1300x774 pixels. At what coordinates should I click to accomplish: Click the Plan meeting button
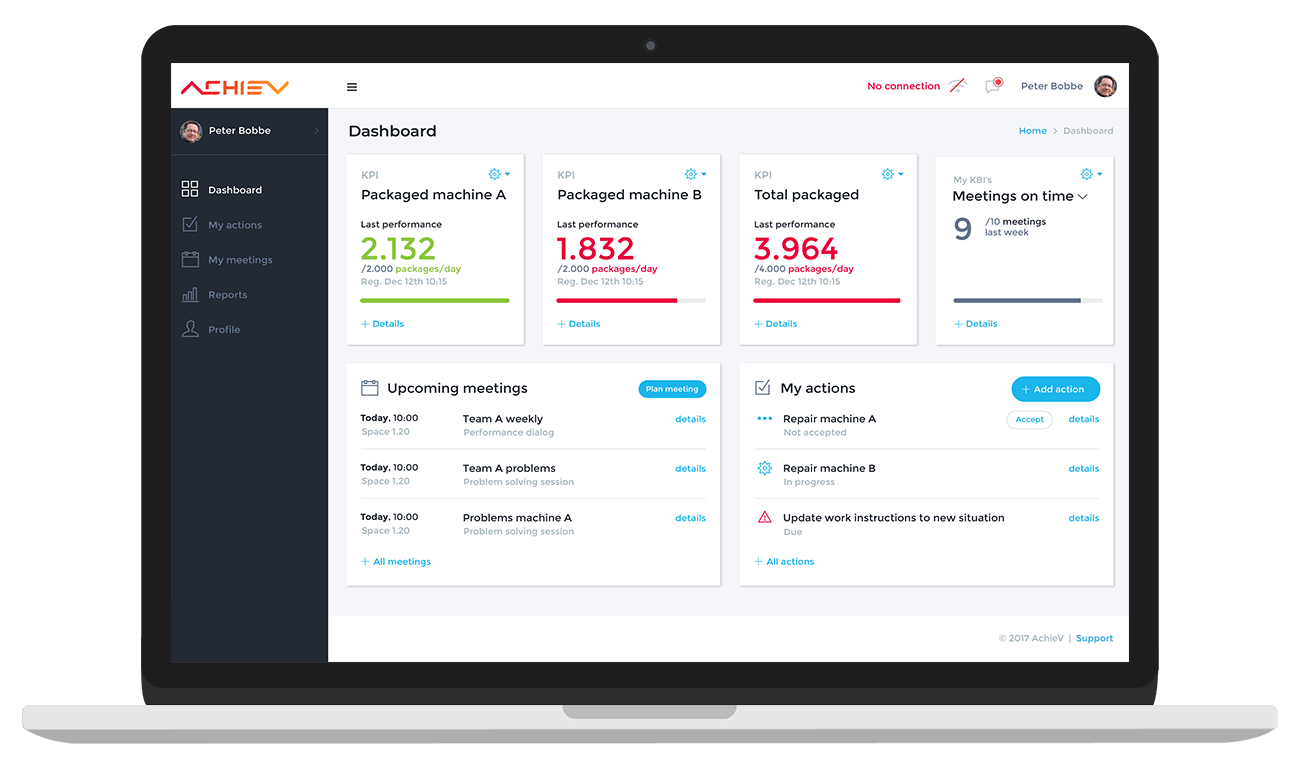pos(672,389)
